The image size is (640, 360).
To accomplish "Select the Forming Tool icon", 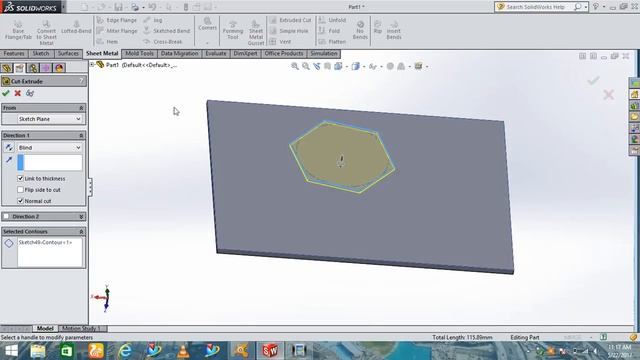I will tap(233, 31).
